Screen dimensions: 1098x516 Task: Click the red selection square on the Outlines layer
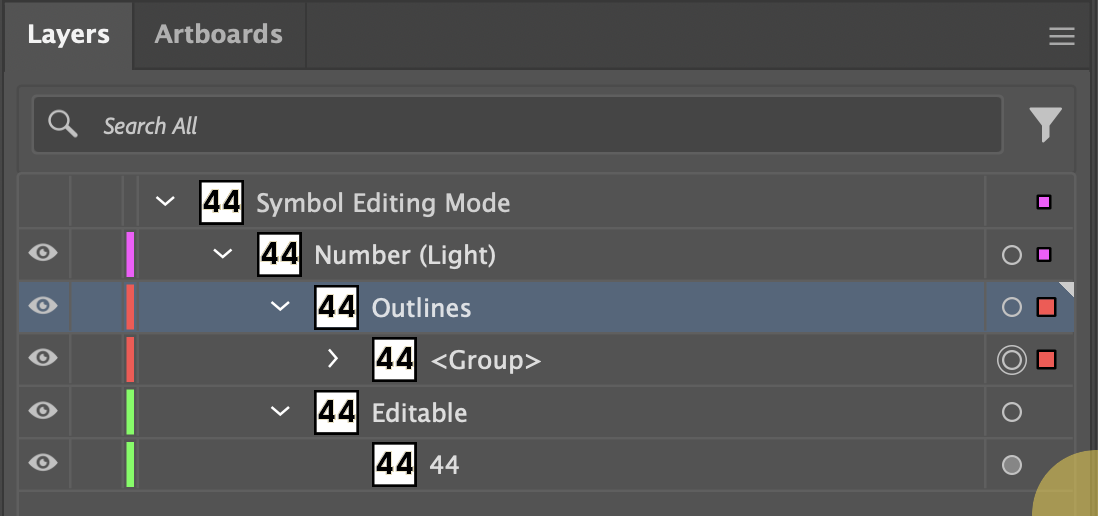(x=1046, y=307)
